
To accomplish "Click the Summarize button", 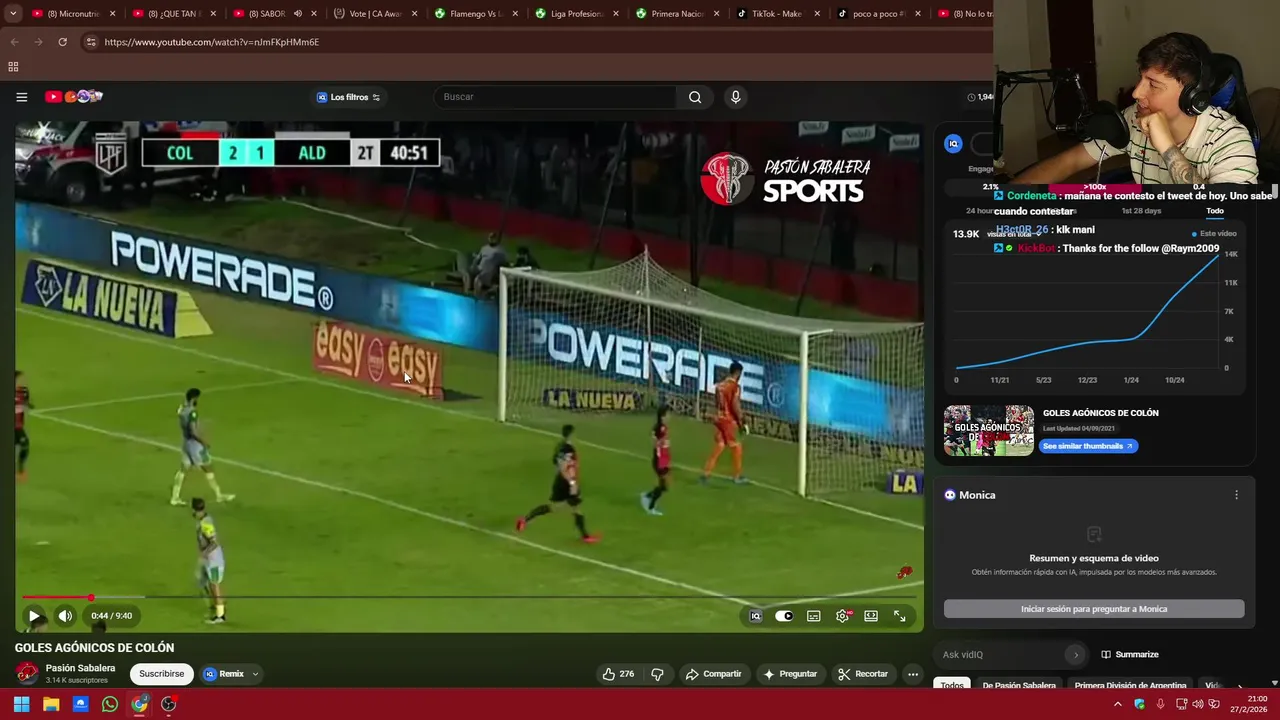I will [x=1129, y=655].
